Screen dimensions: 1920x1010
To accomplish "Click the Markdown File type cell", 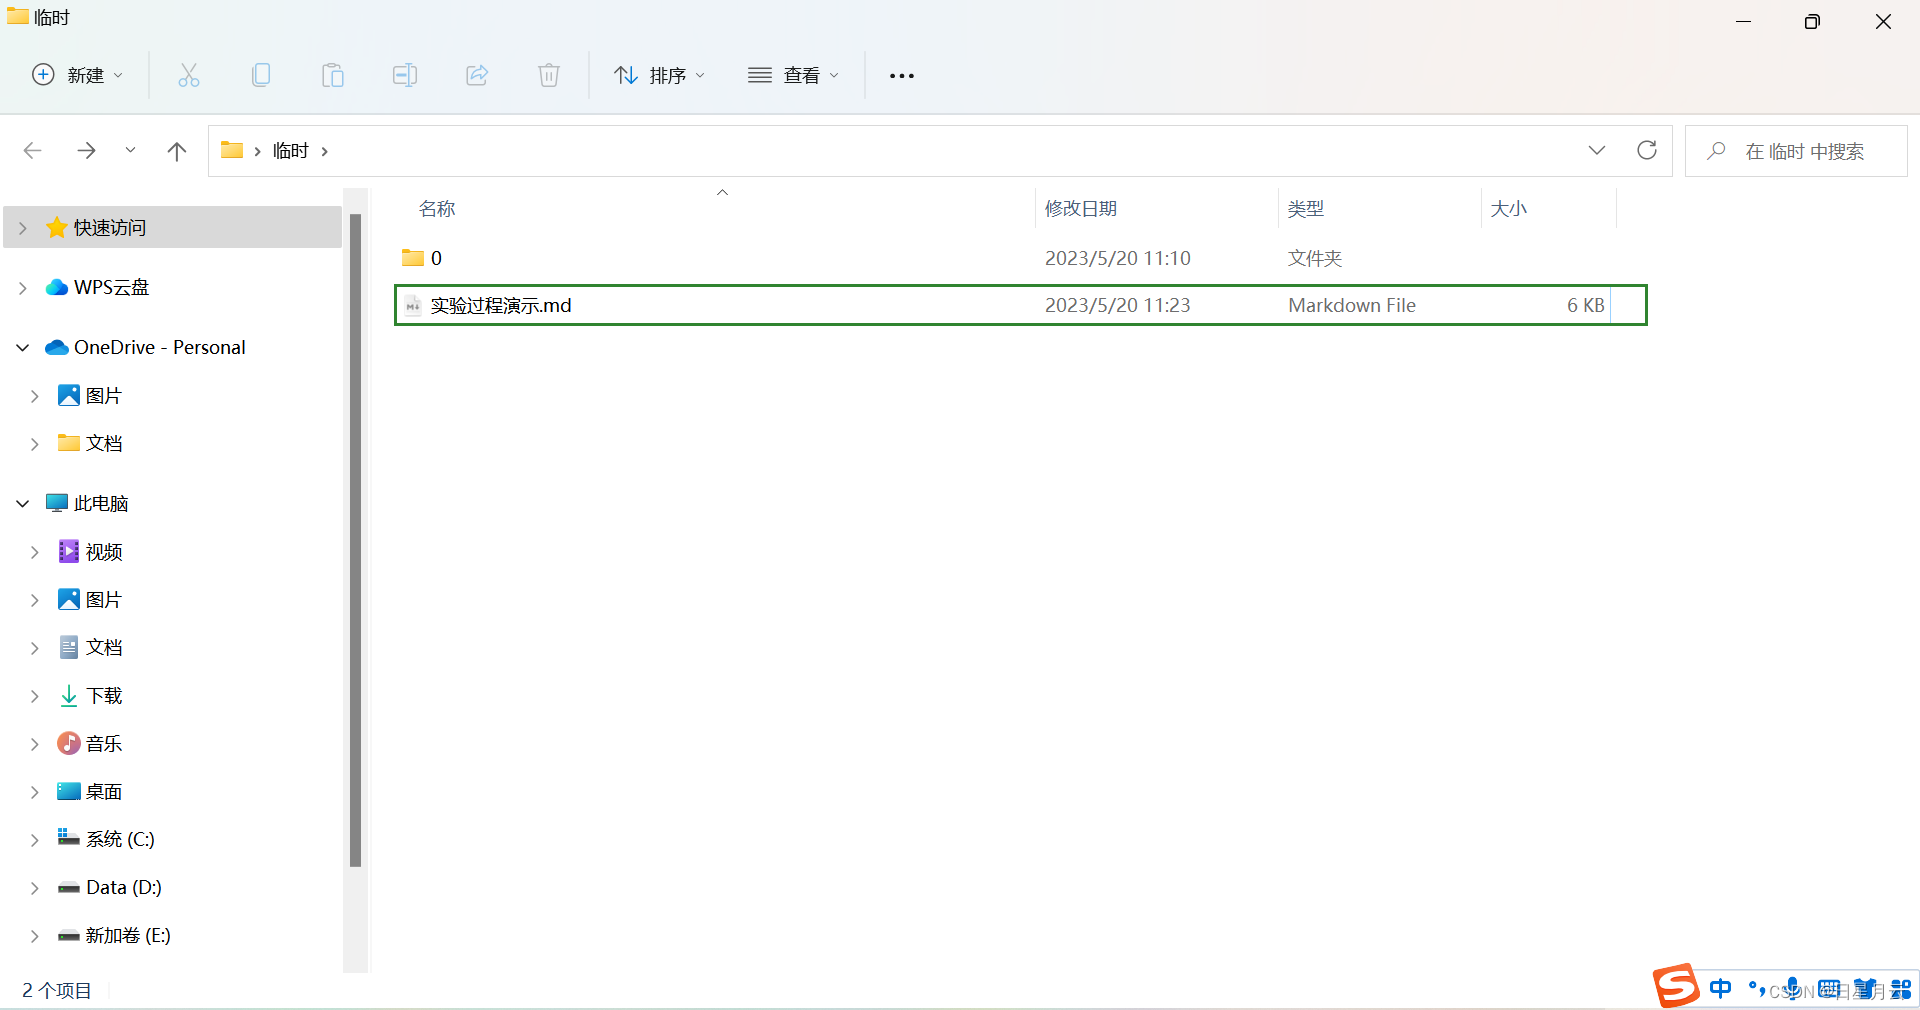I will (x=1352, y=305).
